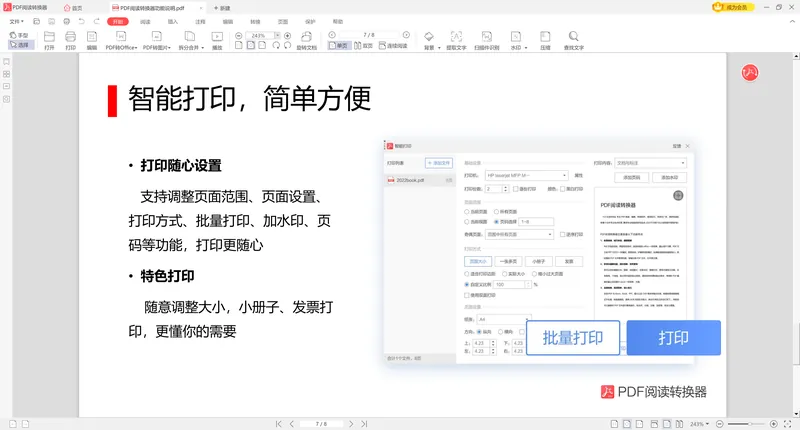Click the 扫描件识别 (Scan OCR) icon
This screenshot has height=430, width=800.
click(x=487, y=37)
